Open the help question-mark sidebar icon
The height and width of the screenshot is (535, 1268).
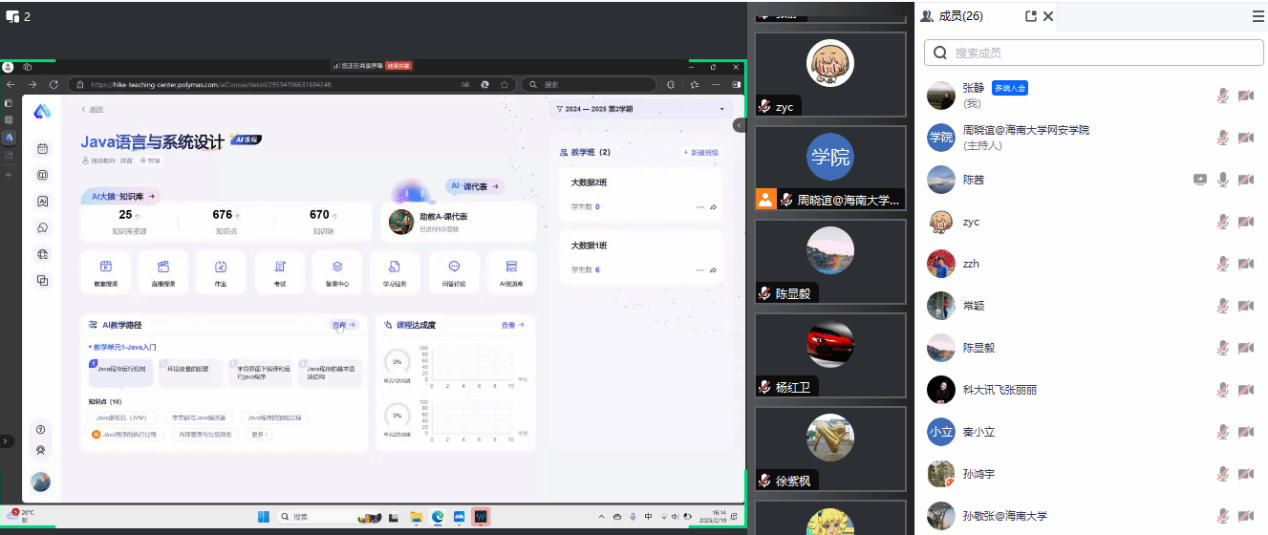point(41,429)
